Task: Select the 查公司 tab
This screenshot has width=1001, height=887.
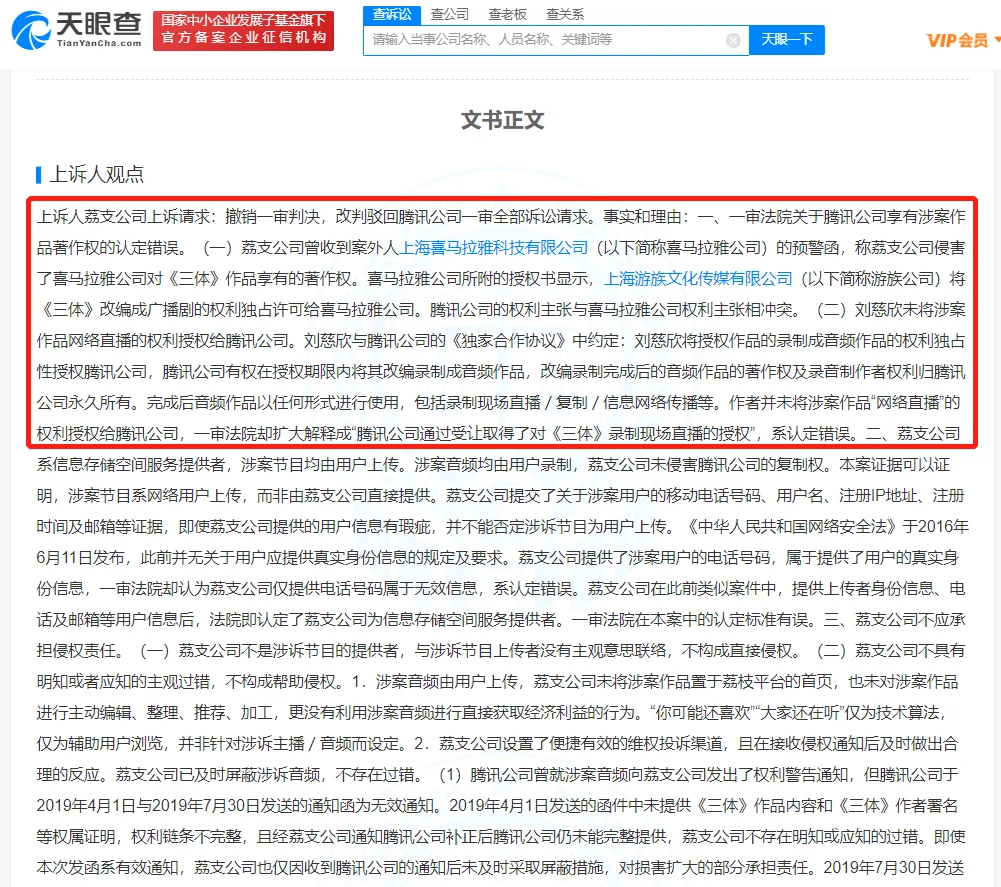Action: tap(449, 14)
